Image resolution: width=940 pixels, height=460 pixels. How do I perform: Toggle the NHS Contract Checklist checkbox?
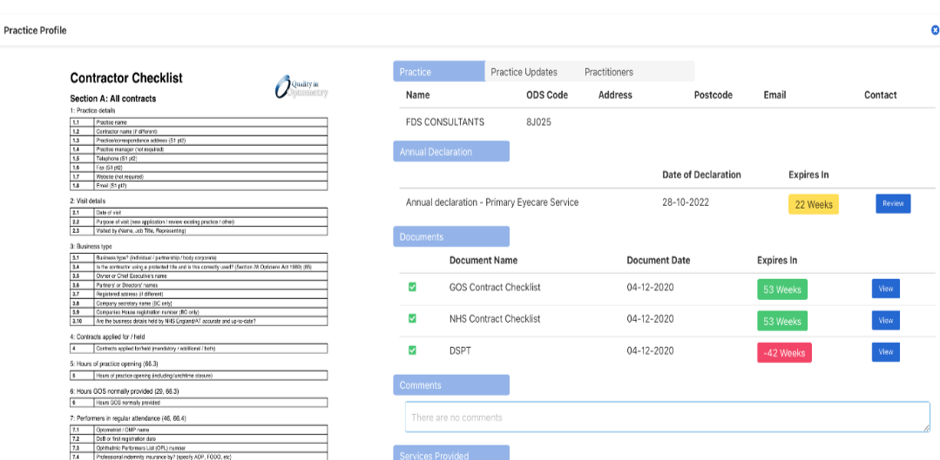pos(412,318)
